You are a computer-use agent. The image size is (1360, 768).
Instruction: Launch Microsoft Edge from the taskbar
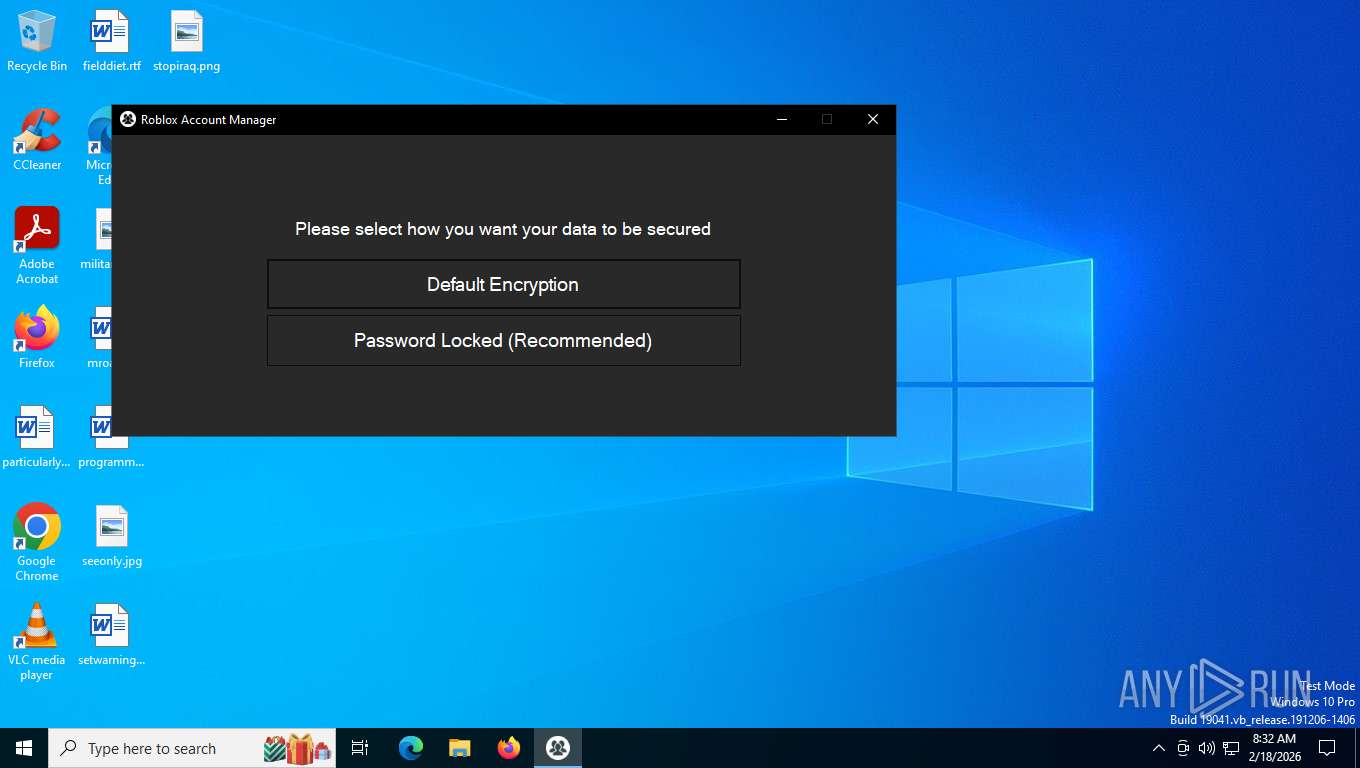pyautogui.click(x=411, y=748)
